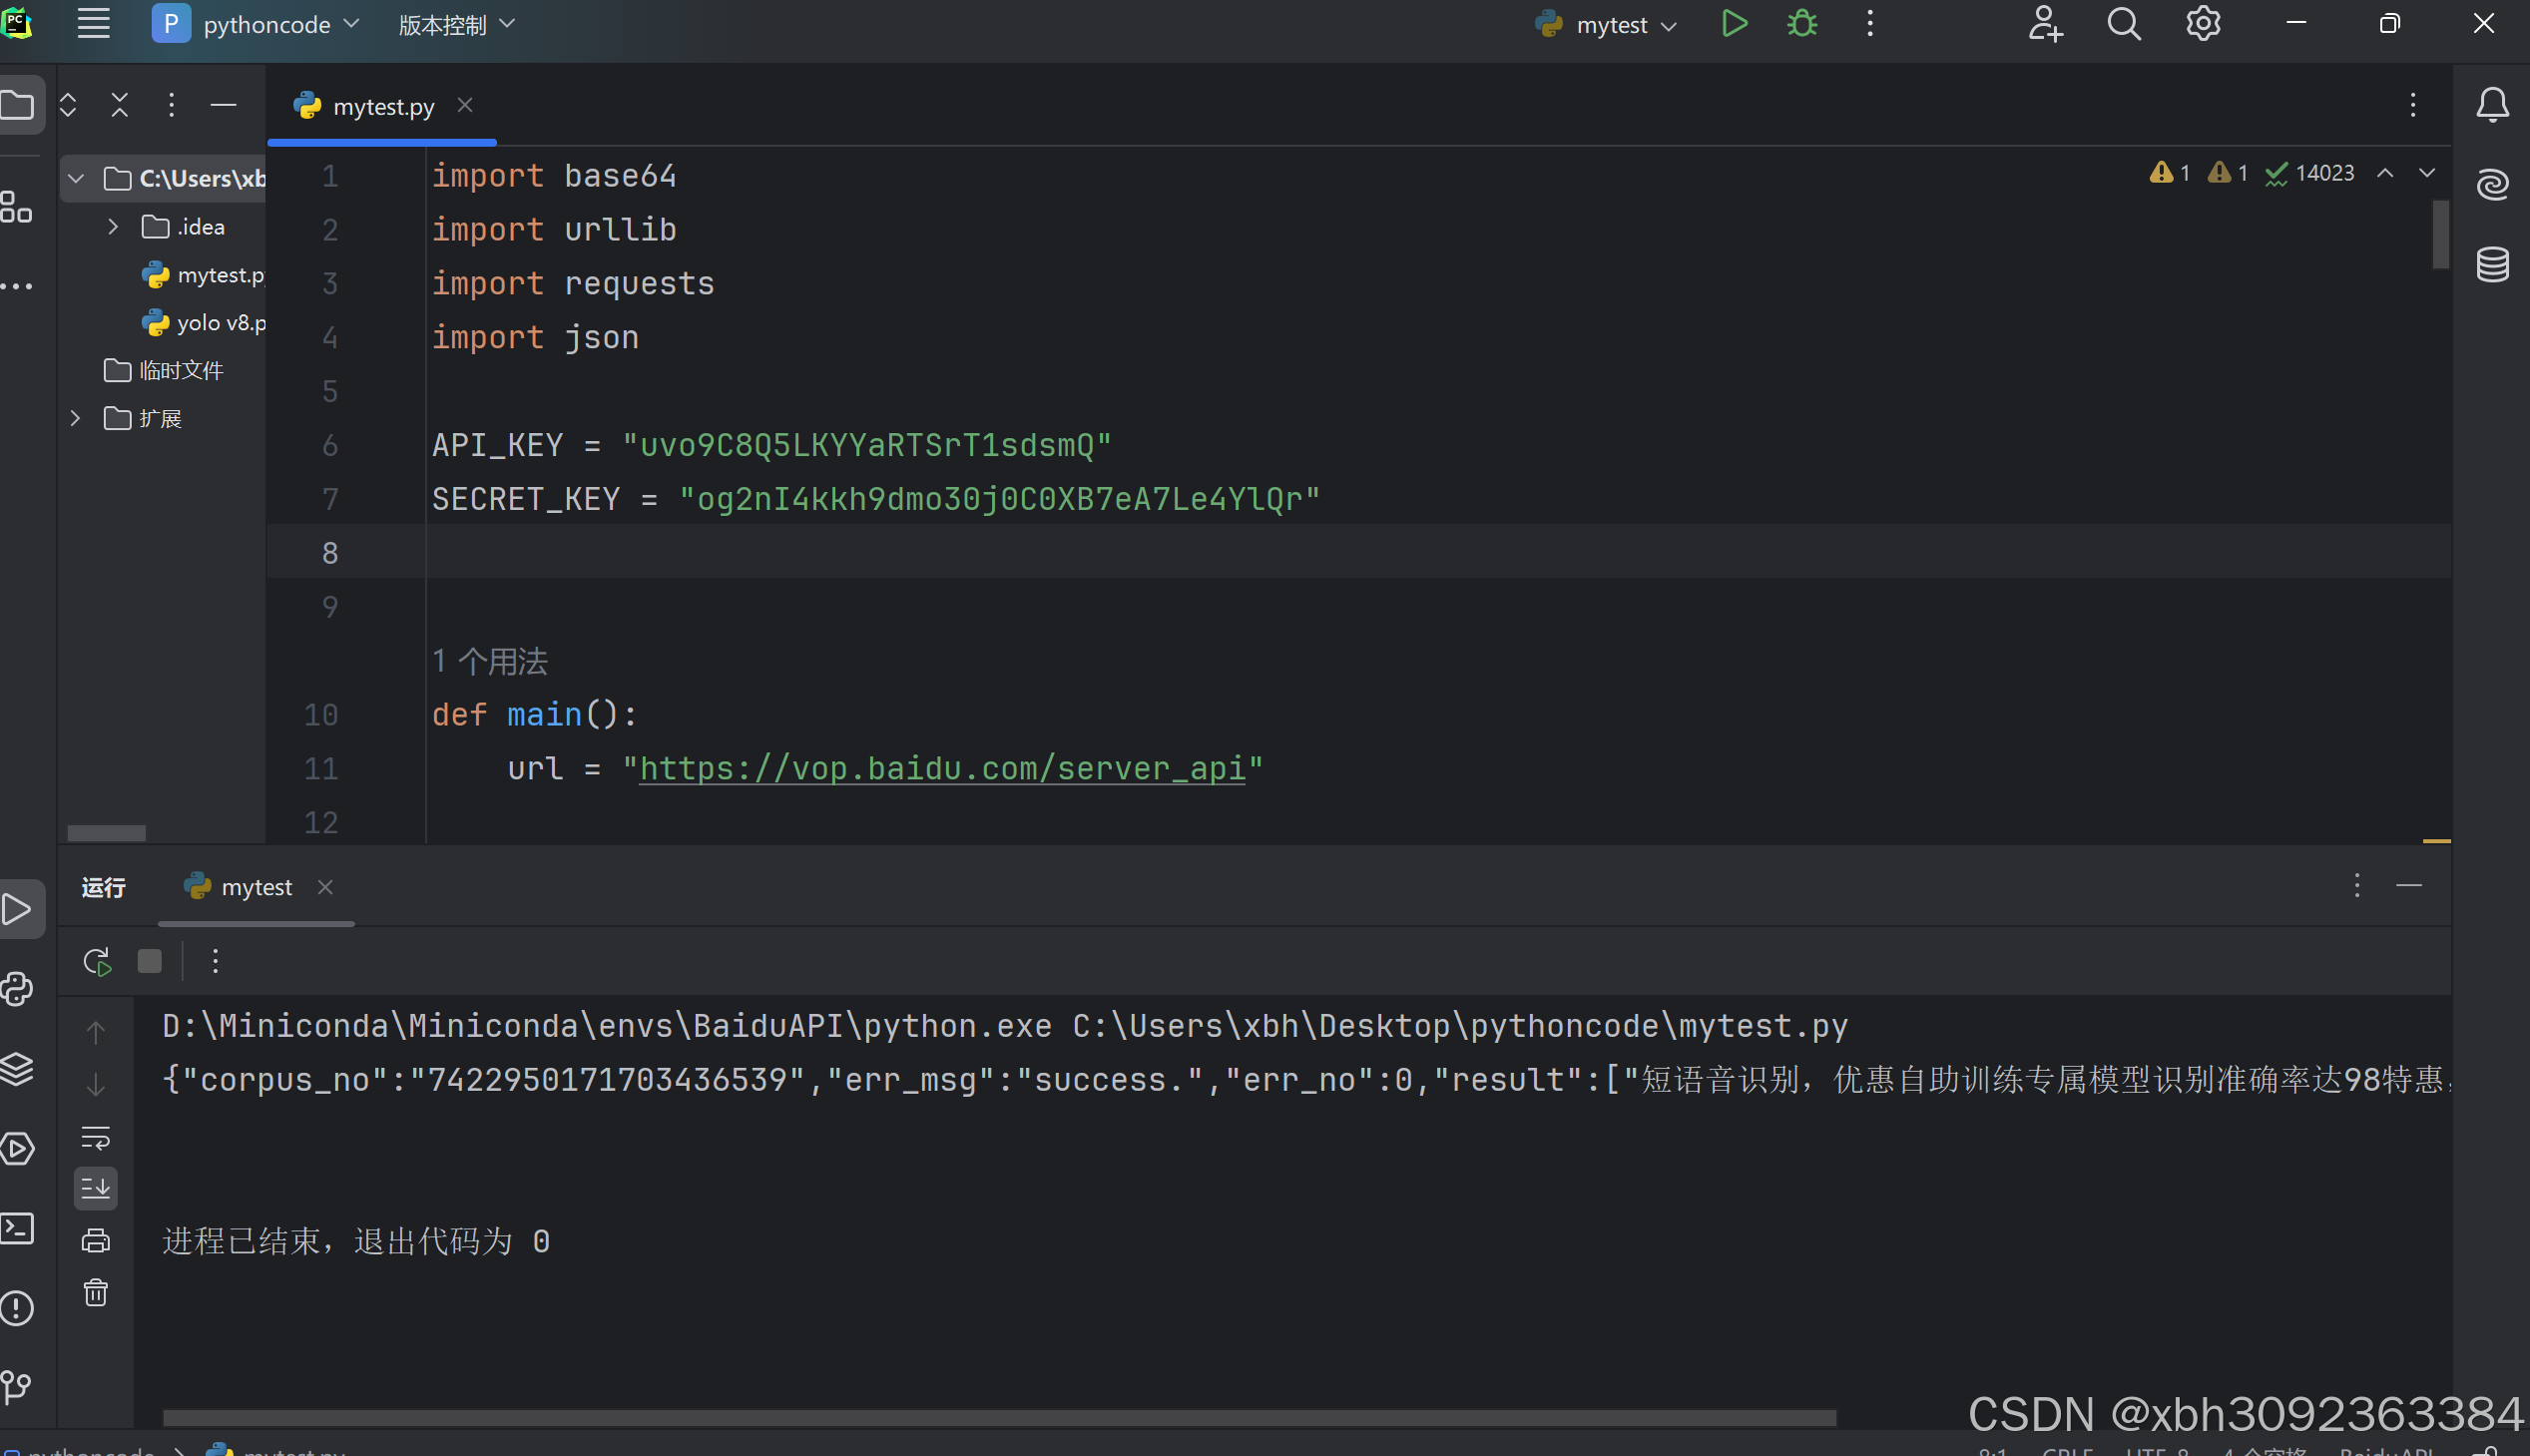Open the notifications bell
Viewport: 2530px width, 1456px height.
[2492, 105]
